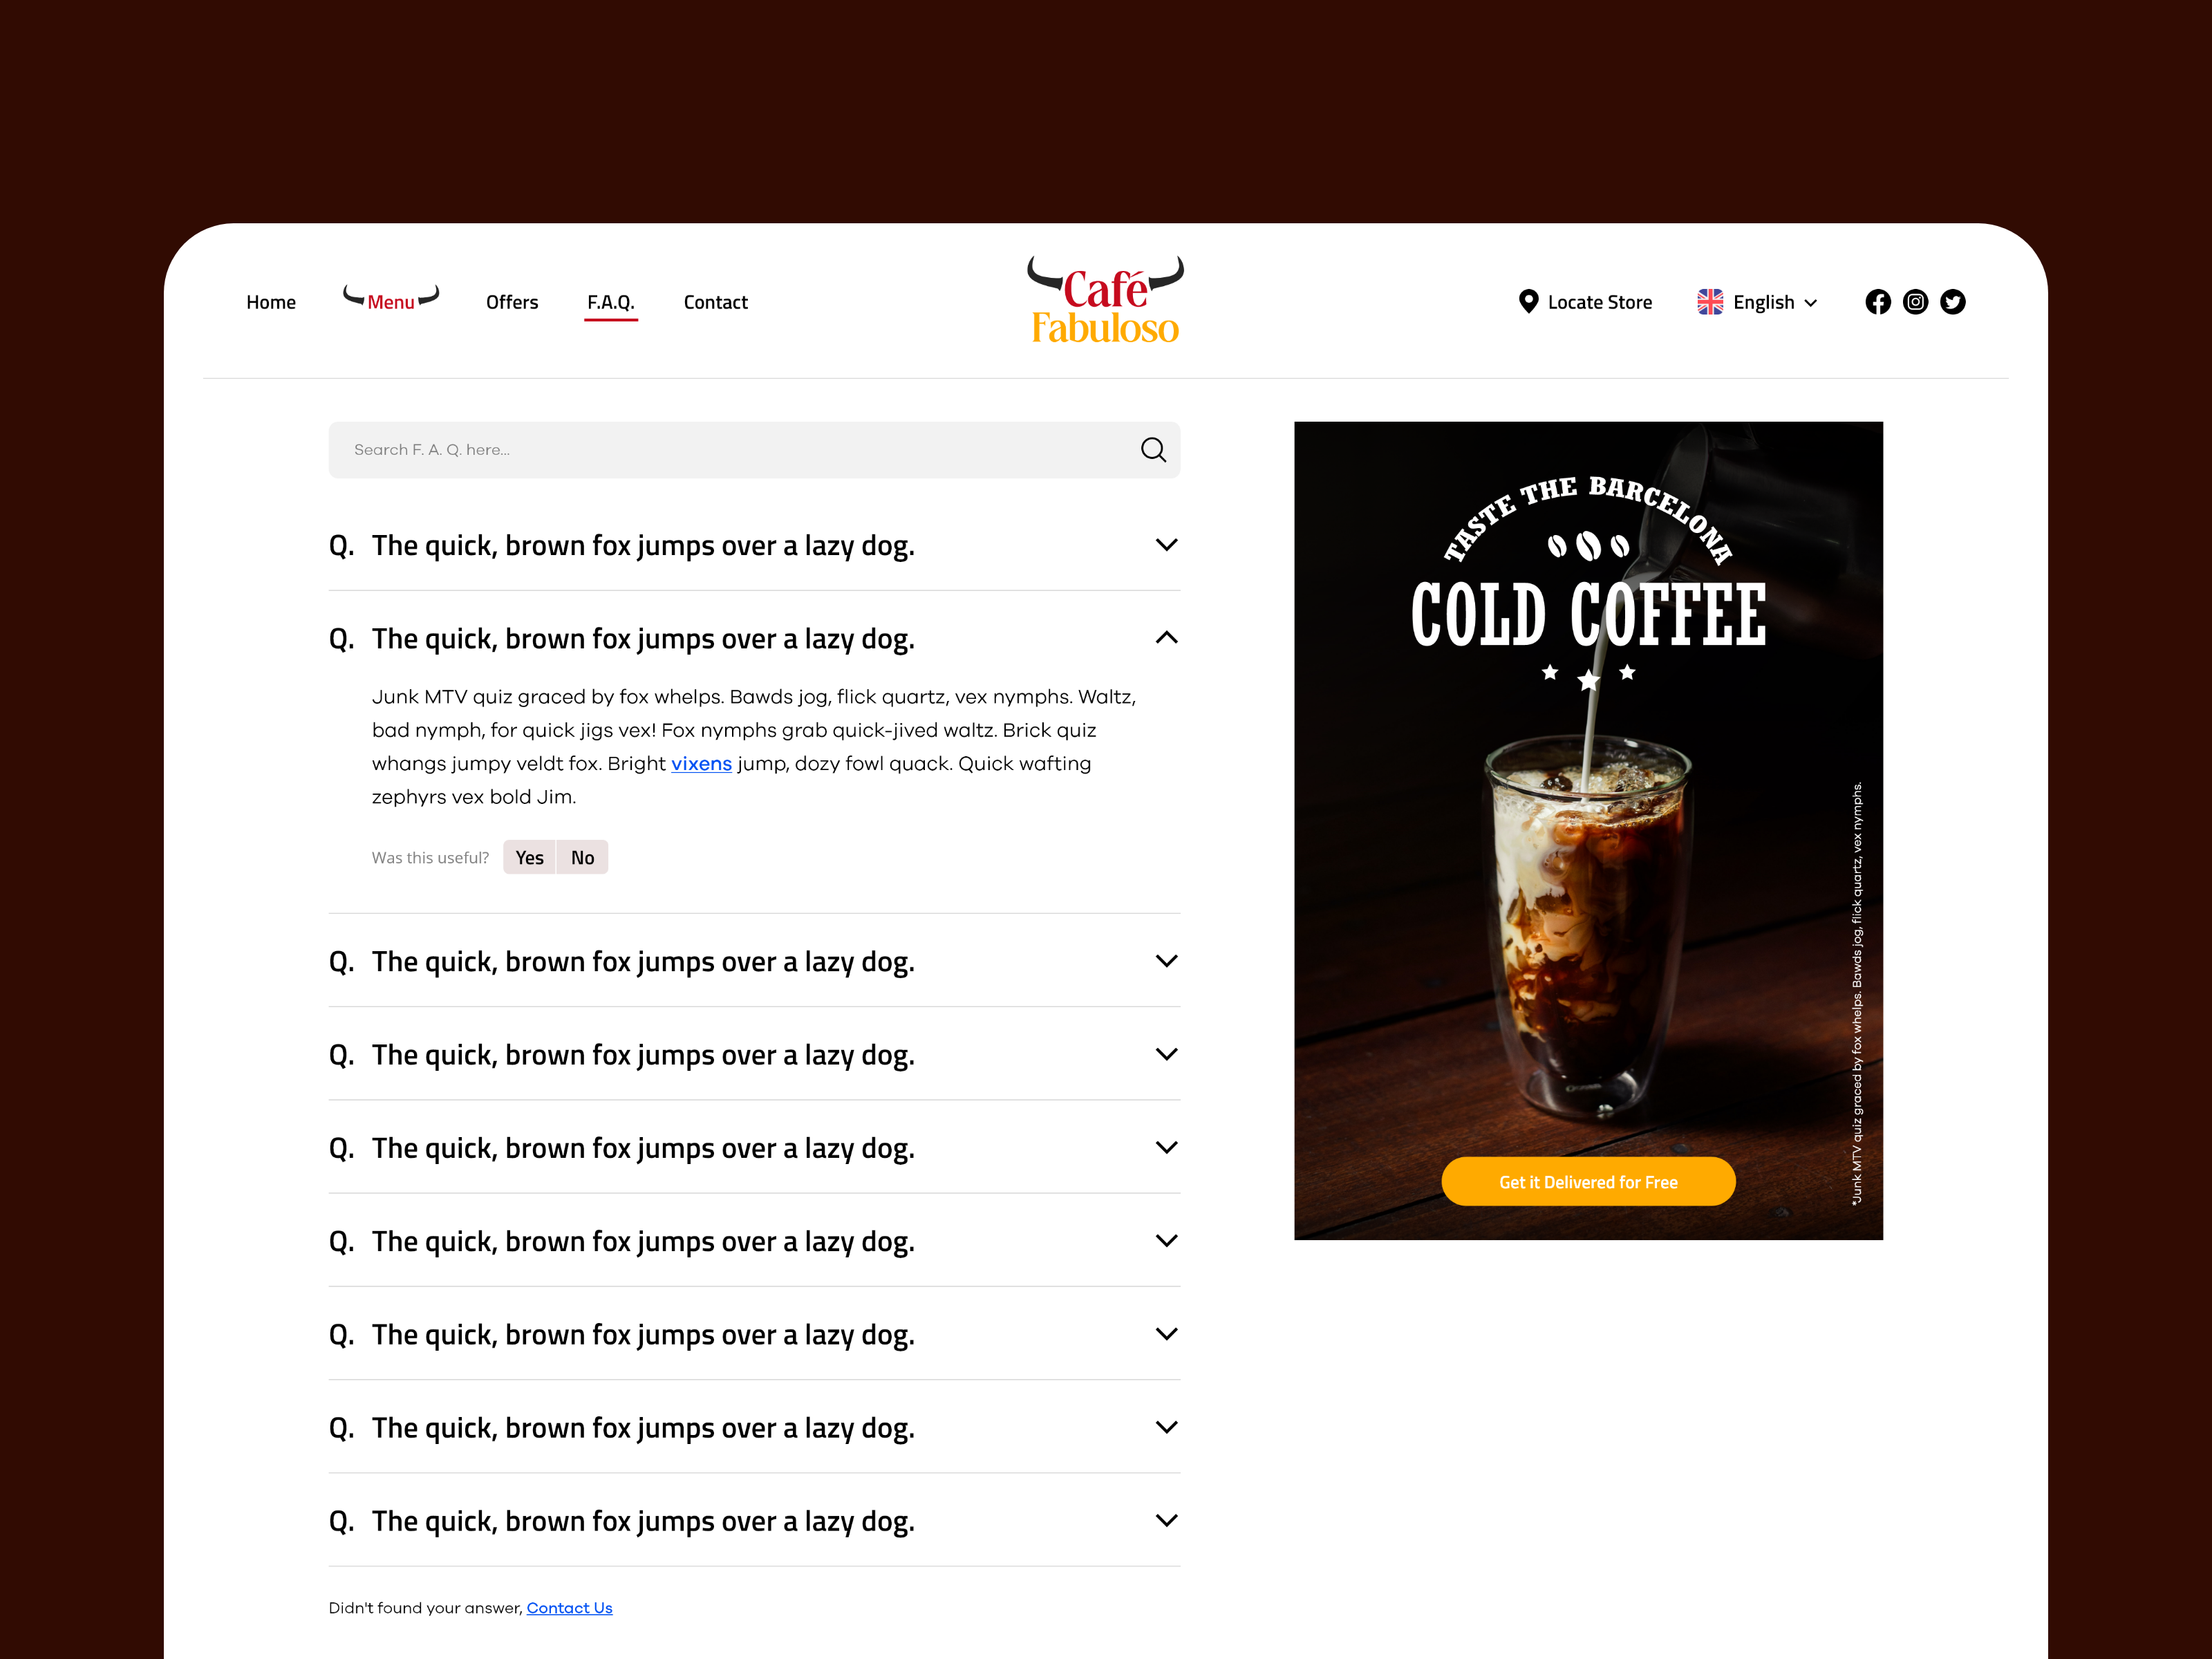Go to the Offers page
Viewport: 2212px width, 1659px height.
[x=511, y=302]
